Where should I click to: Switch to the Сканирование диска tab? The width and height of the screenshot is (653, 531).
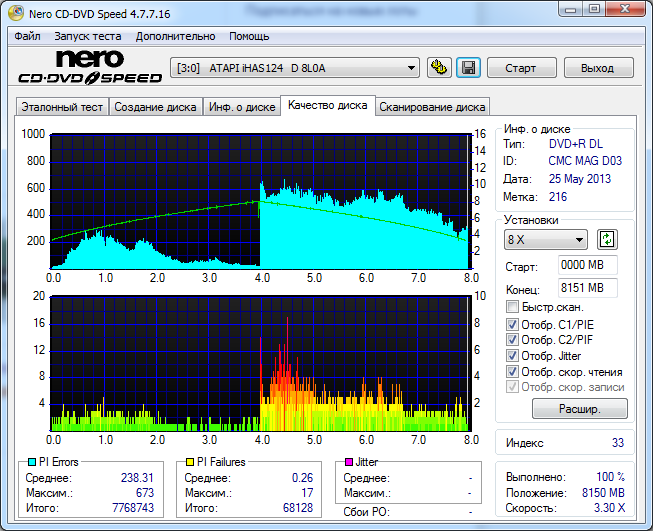[x=432, y=107]
